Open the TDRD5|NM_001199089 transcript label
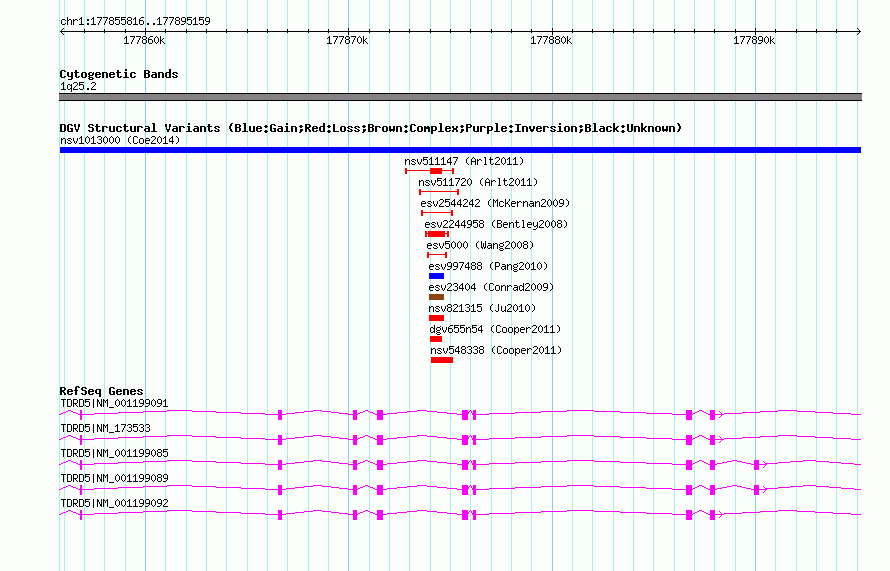 point(114,478)
